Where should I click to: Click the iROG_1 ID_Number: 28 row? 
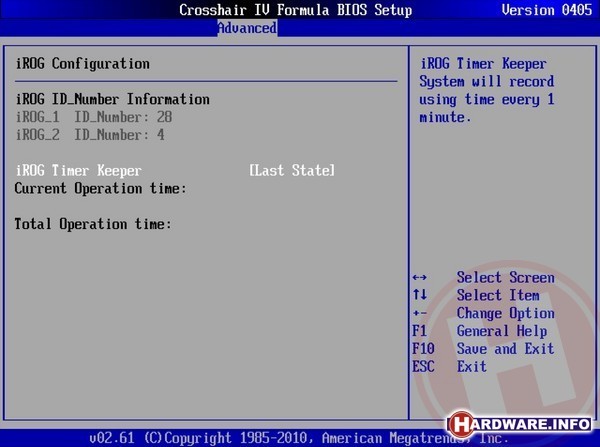point(94,117)
